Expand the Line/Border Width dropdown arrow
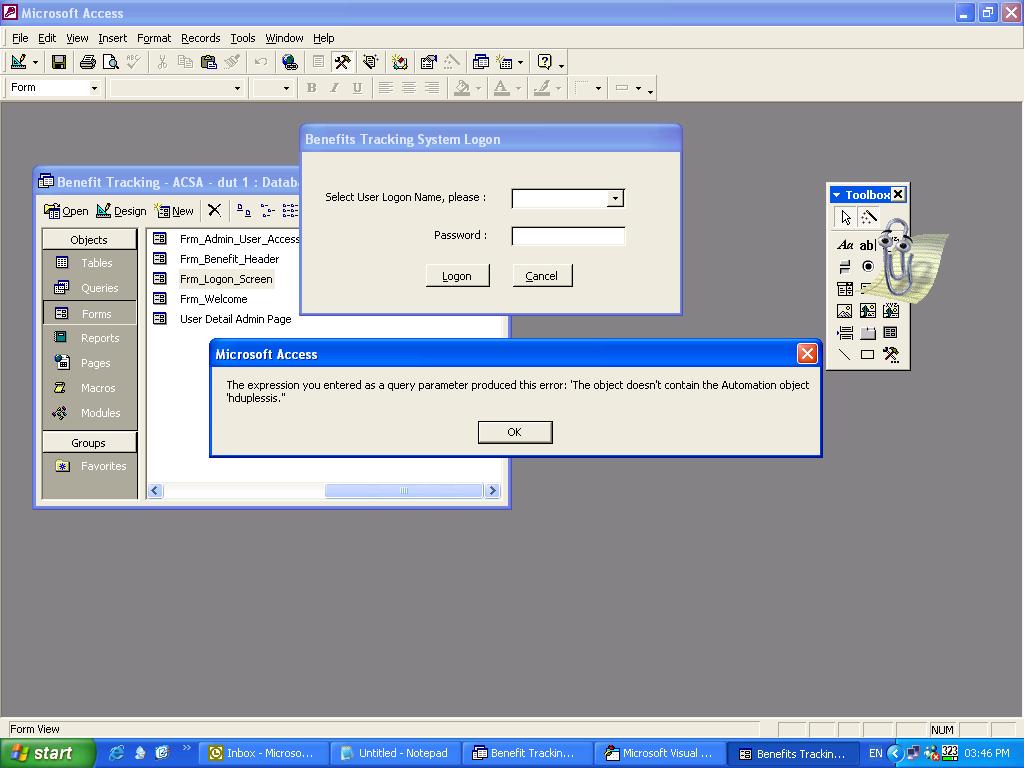Screen dimensions: 1024x768 [x=598, y=88]
